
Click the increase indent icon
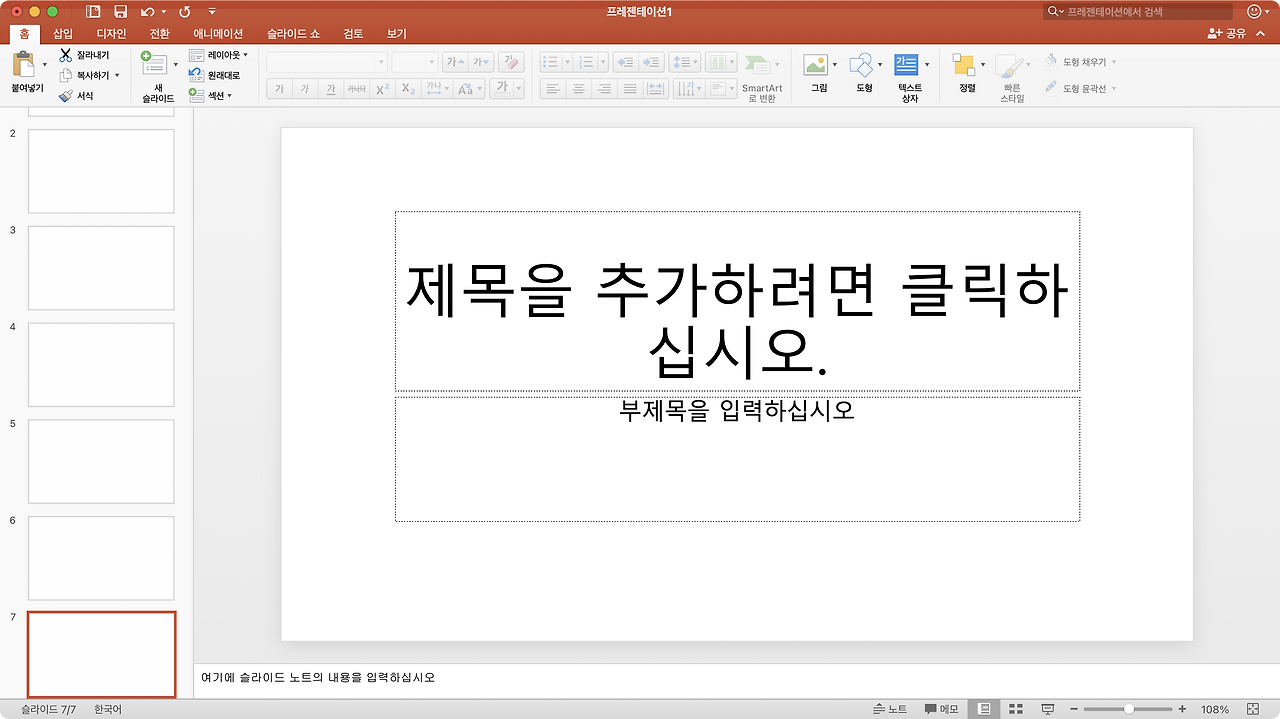pyautogui.click(x=652, y=62)
